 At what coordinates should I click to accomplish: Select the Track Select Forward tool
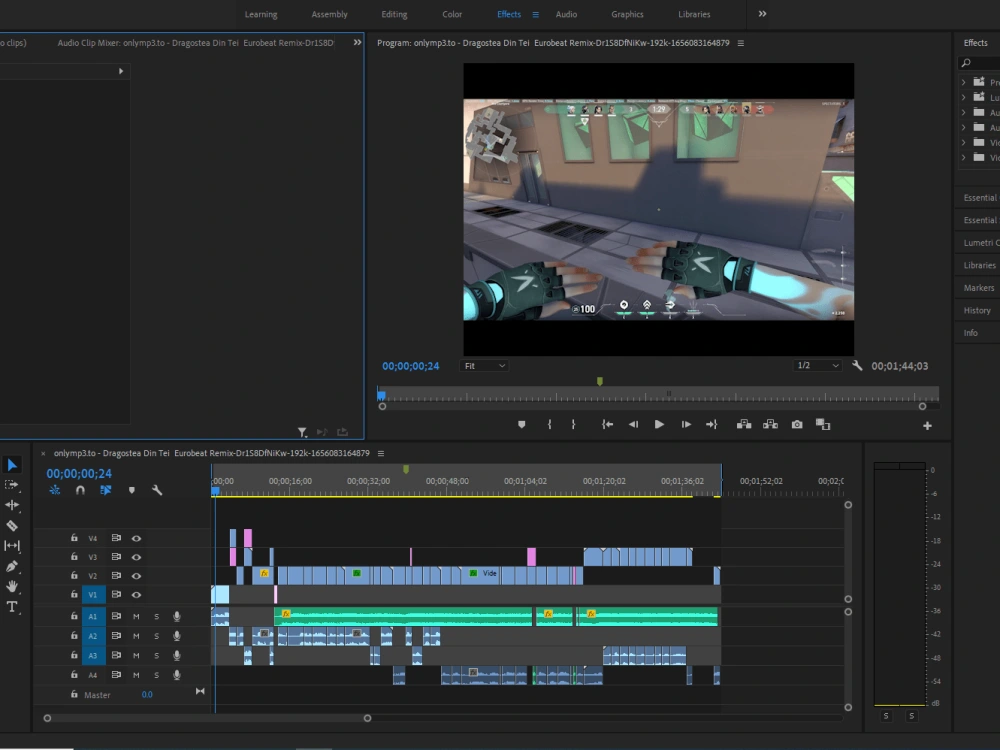pyautogui.click(x=11, y=485)
